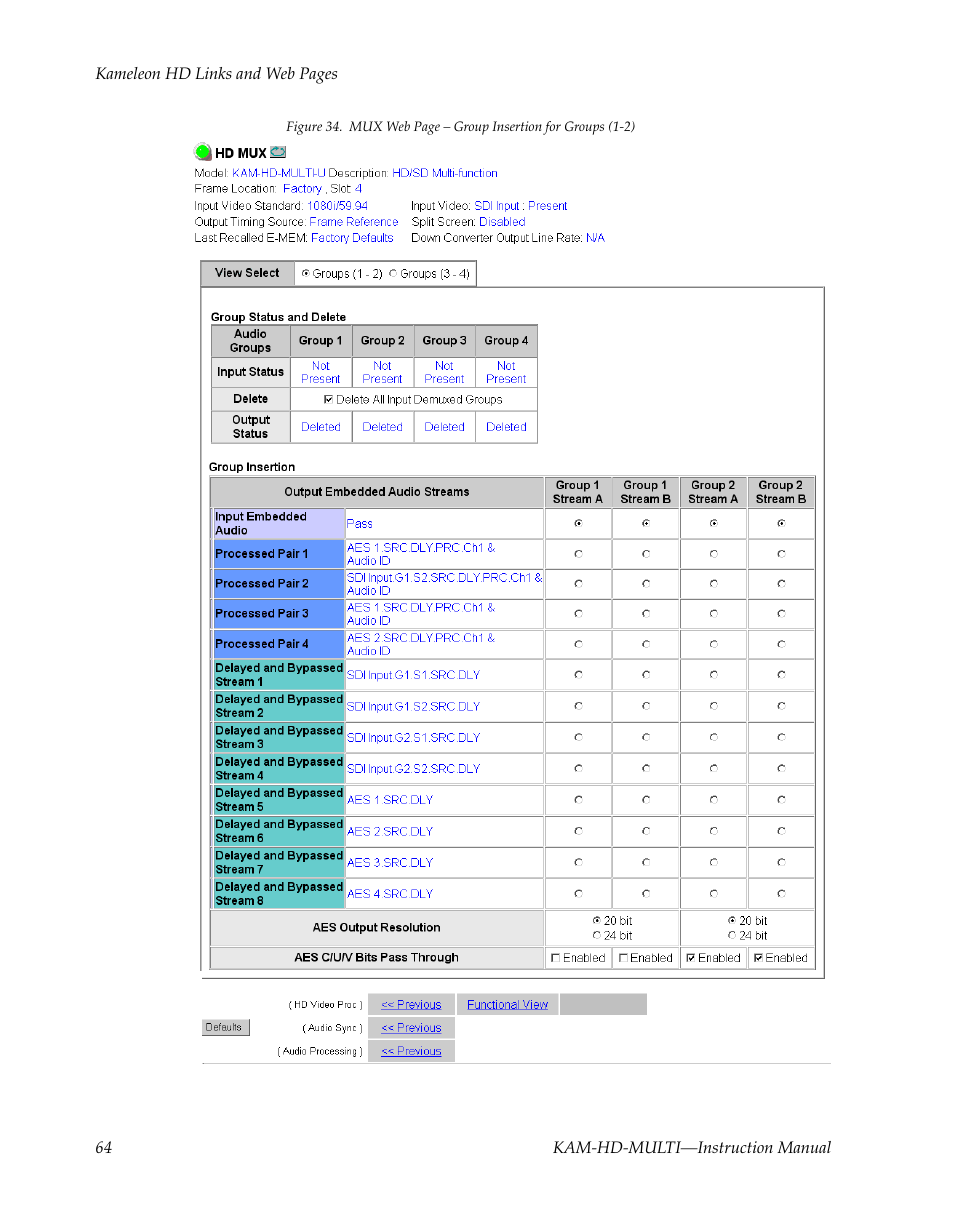Toggle Delete All Input Demuxed Groups checkbox

[329, 399]
